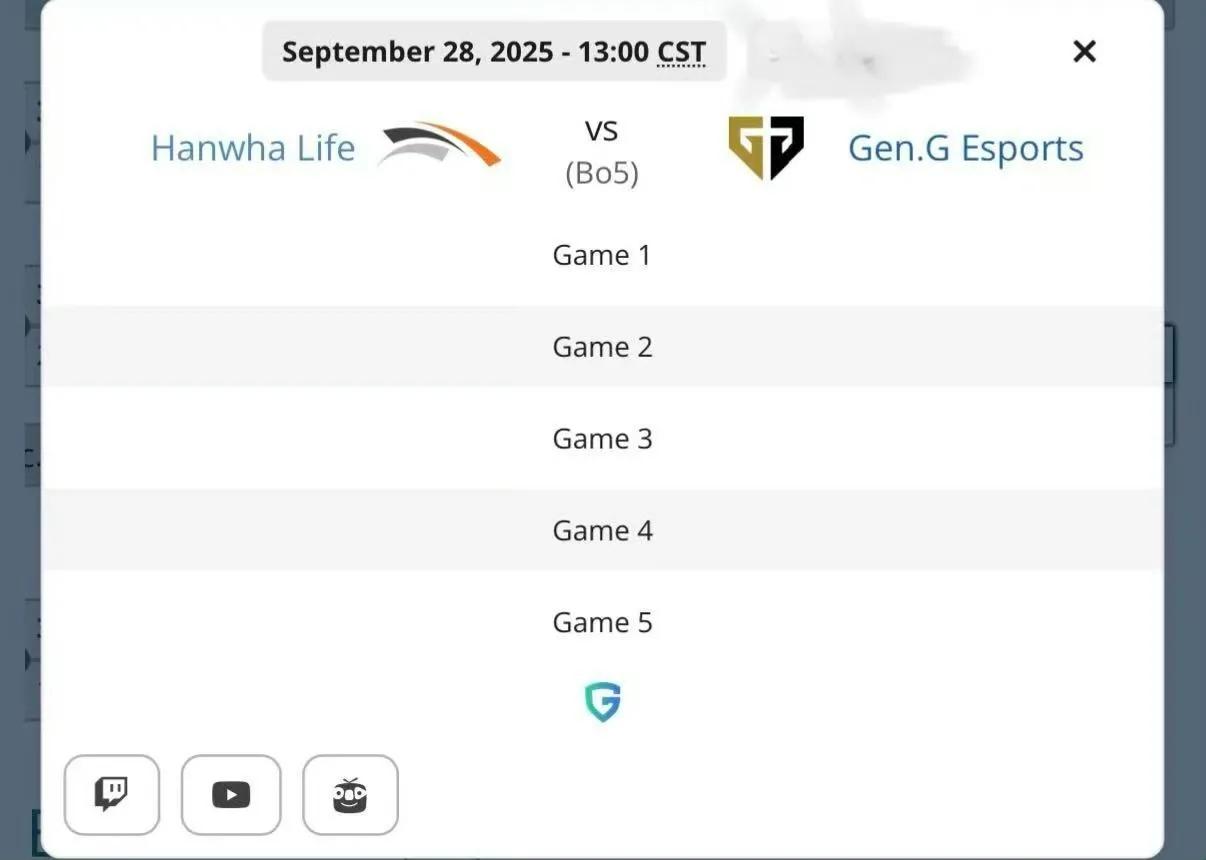Open the Hanwha Life team page

[253, 148]
